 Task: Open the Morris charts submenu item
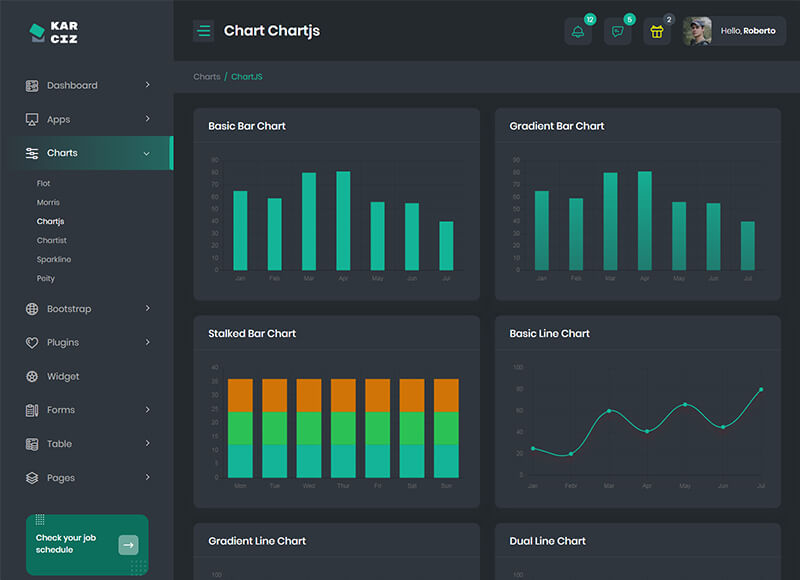[x=48, y=203]
